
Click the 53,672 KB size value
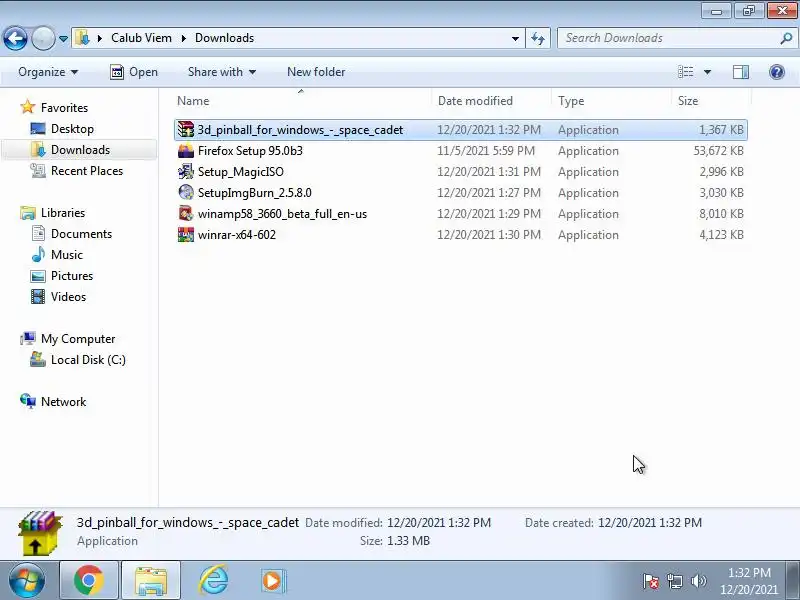pos(718,151)
